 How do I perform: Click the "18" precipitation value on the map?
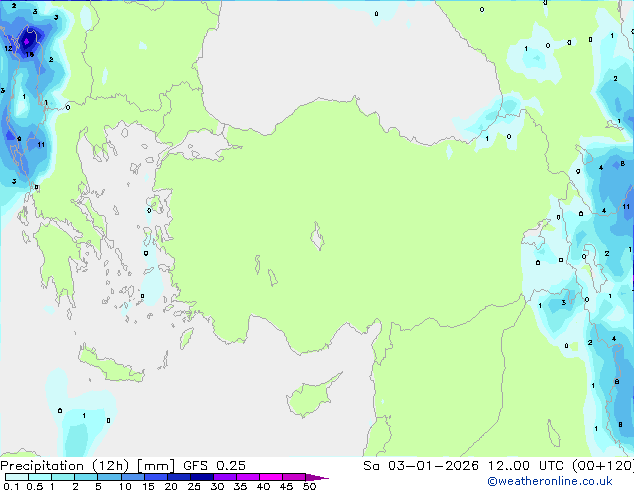(x=30, y=55)
